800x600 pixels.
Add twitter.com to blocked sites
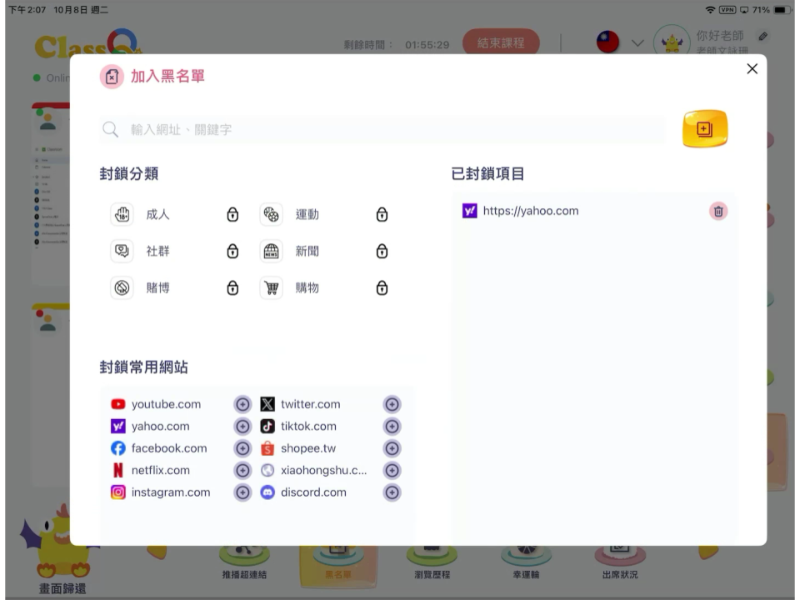(392, 405)
